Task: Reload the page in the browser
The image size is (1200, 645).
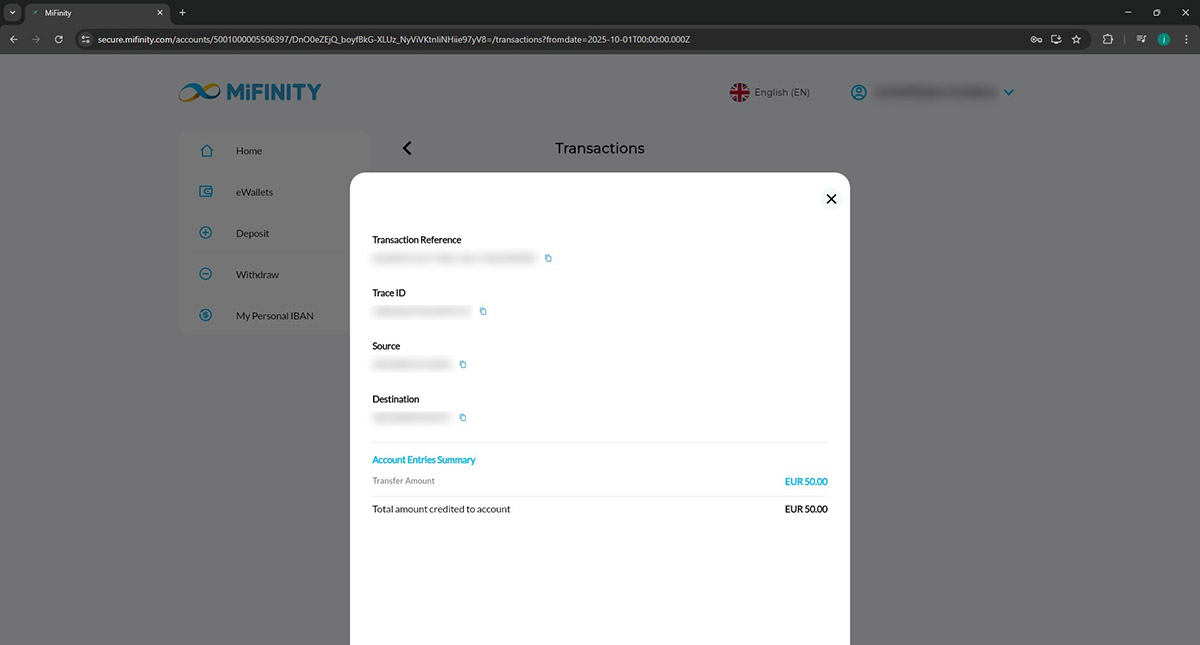Action: [59, 39]
